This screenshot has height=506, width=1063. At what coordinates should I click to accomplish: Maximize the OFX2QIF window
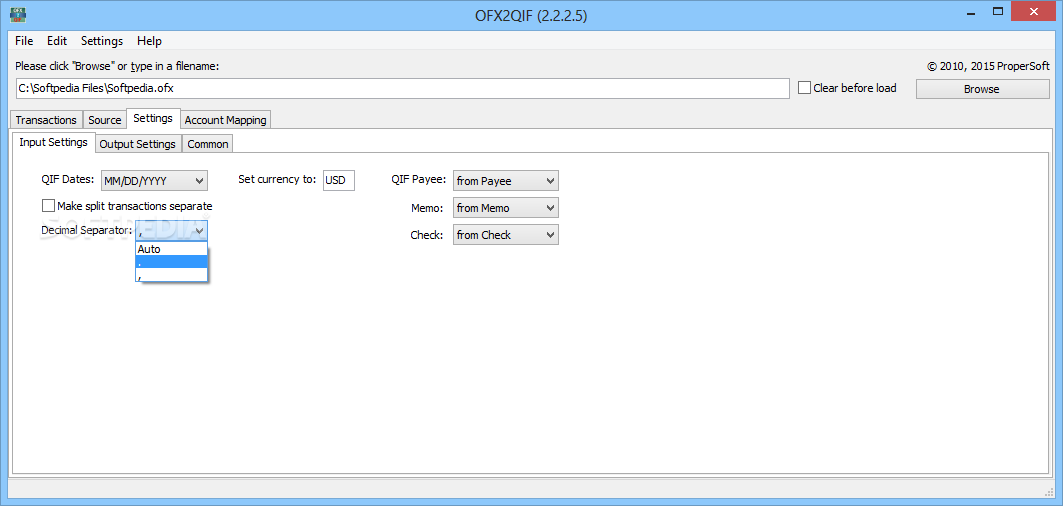point(998,11)
